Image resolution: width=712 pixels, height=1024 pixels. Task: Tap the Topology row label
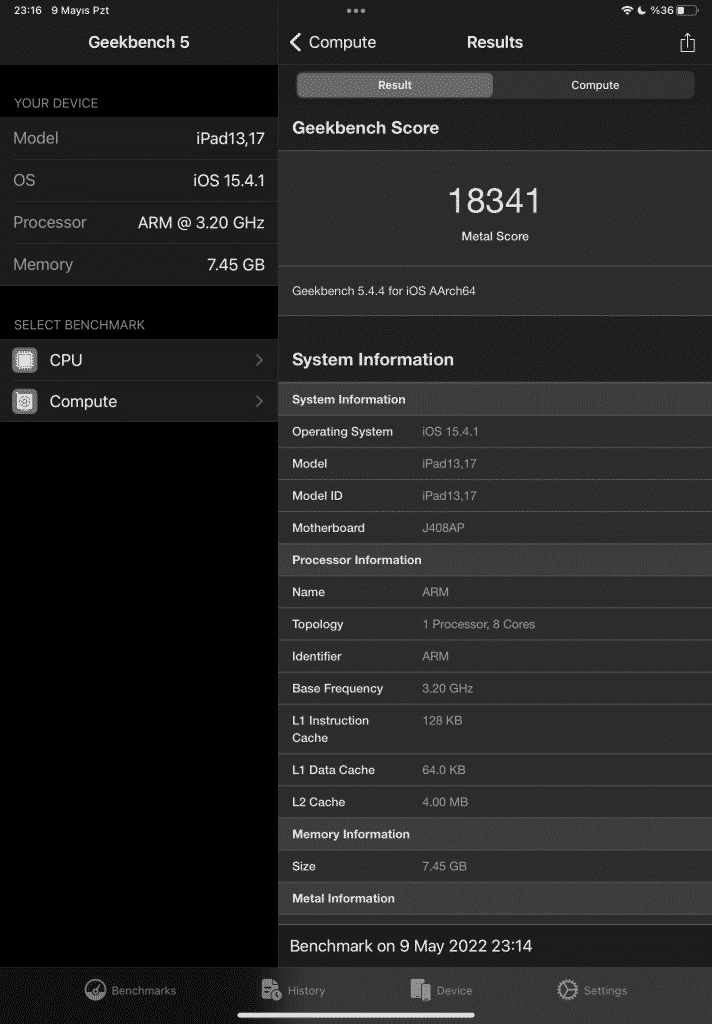[x=317, y=624]
